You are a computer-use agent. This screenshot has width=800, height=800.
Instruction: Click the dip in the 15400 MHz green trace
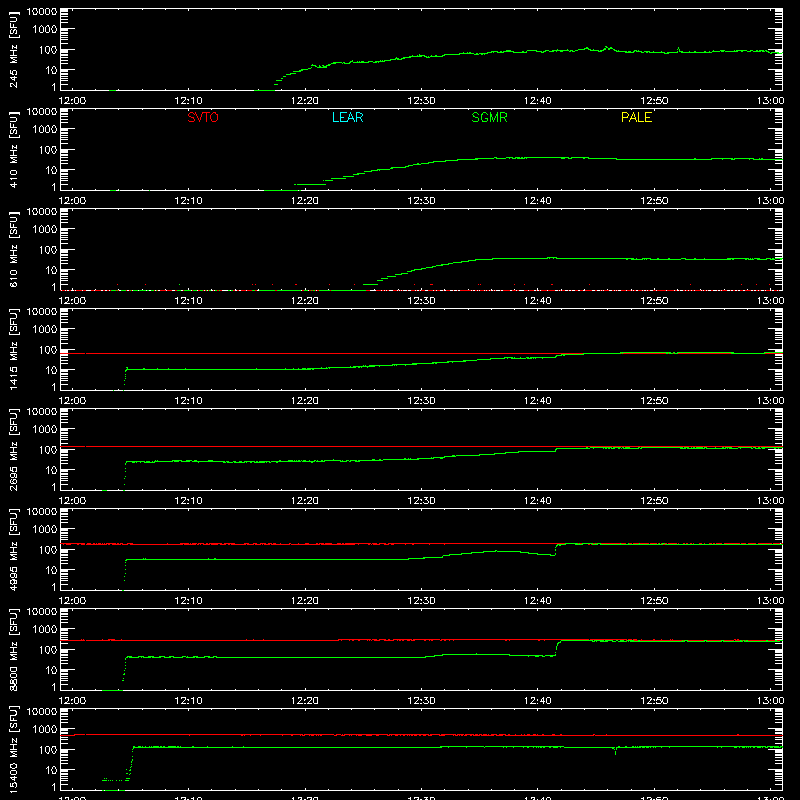coord(615,751)
